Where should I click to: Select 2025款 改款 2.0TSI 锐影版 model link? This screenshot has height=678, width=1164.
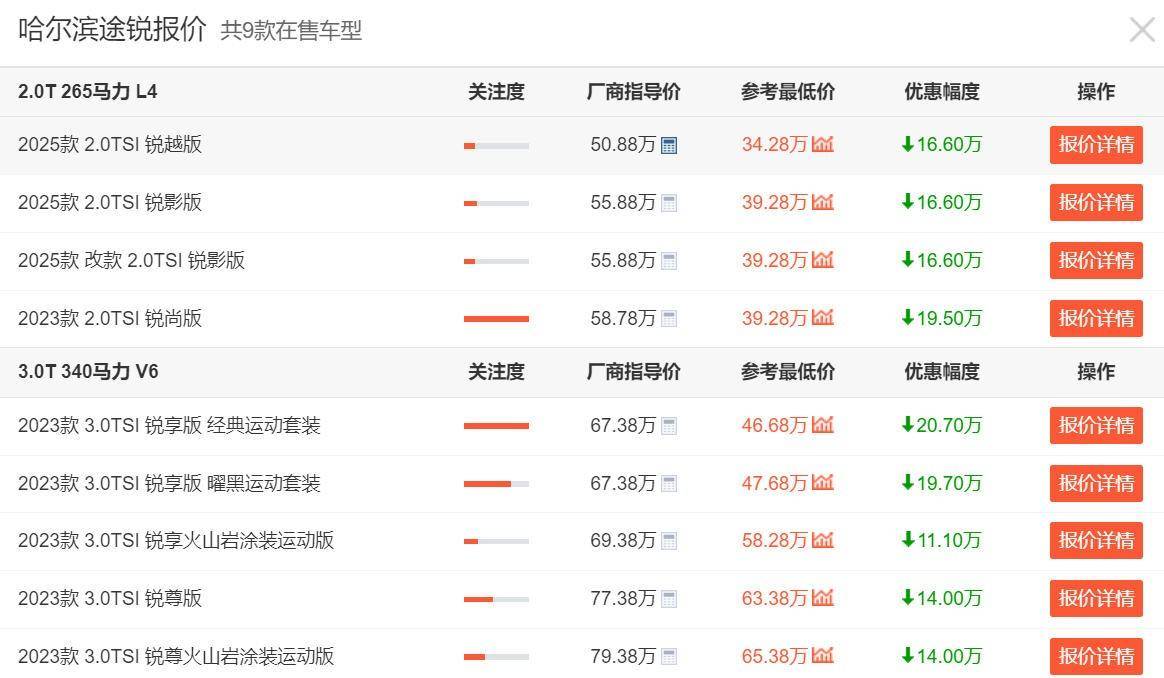point(131,261)
